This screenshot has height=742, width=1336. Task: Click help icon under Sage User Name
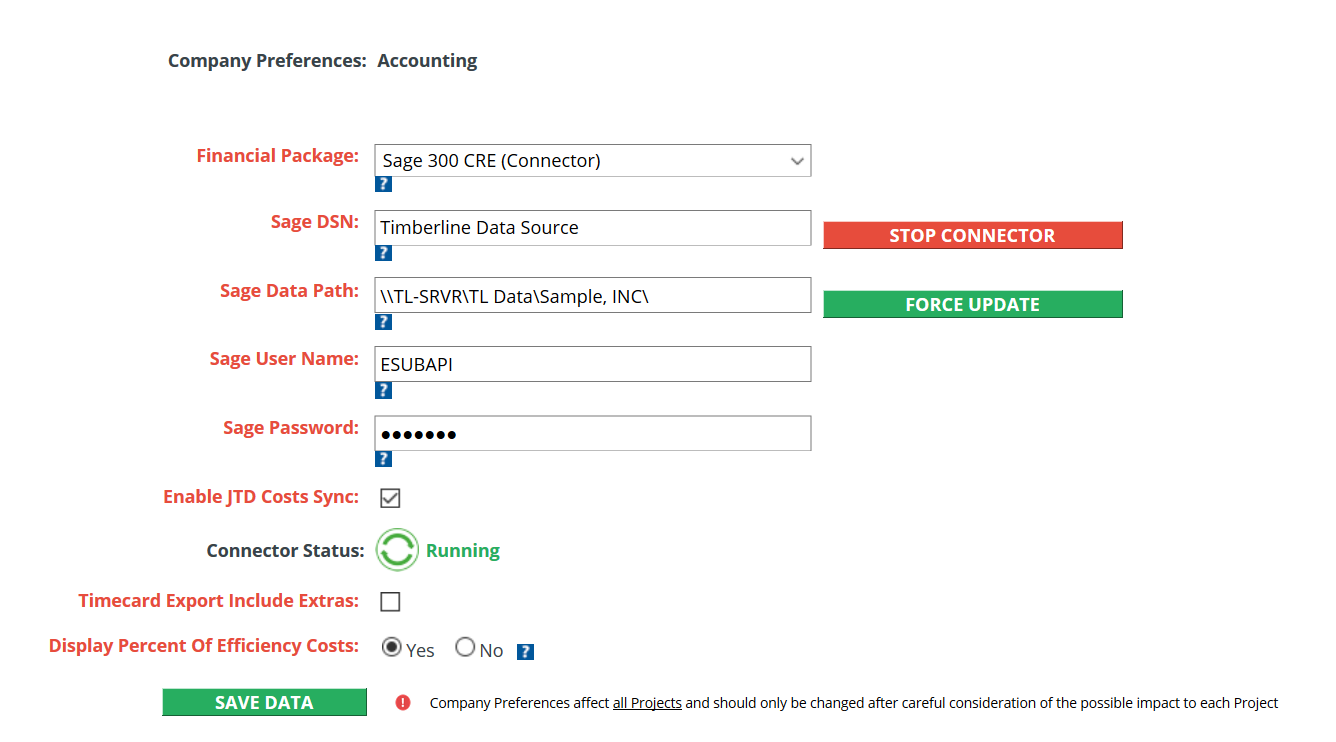click(x=383, y=390)
